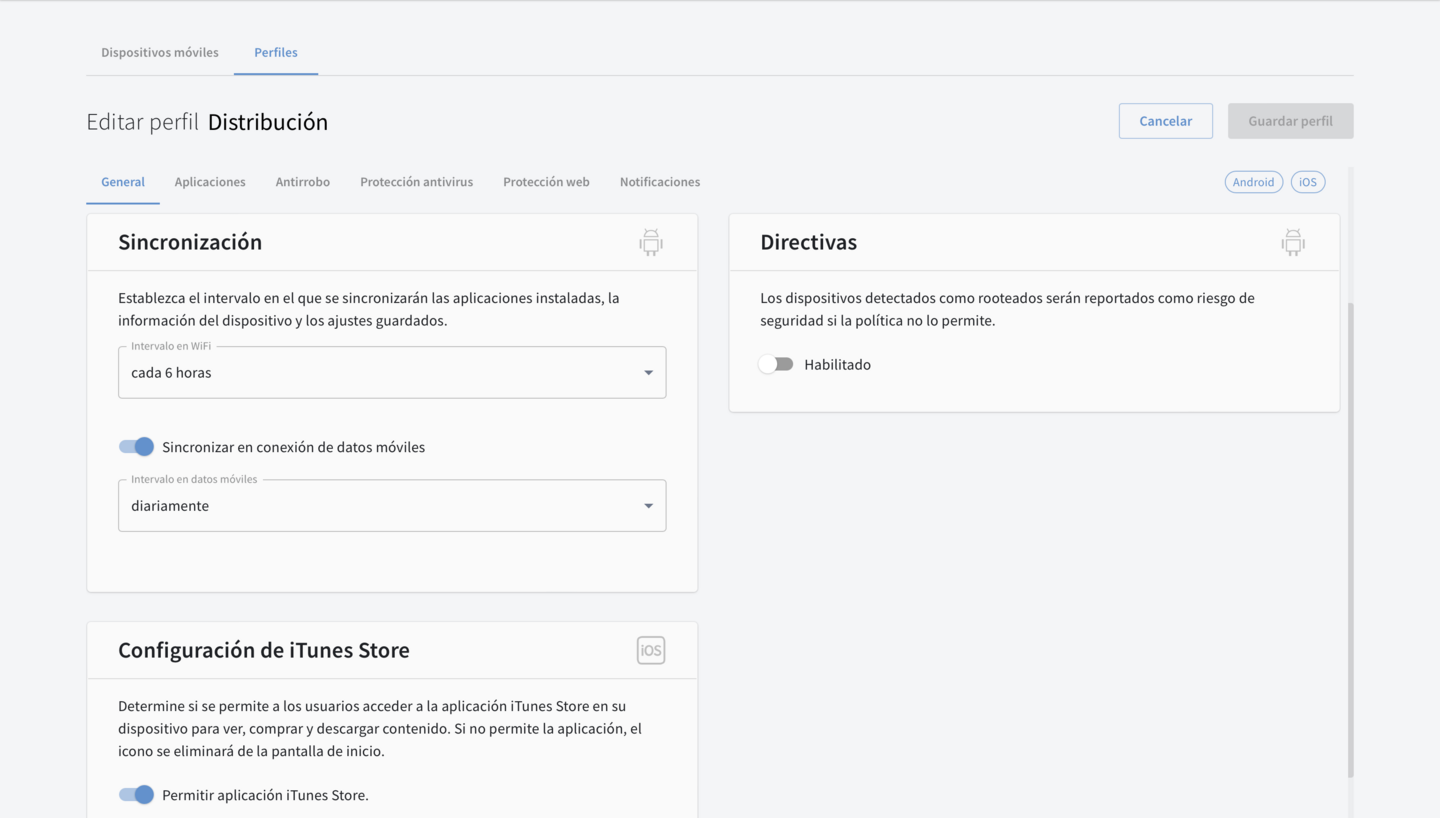Image resolution: width=1440 pixels, height=818 pixels.
Task: Disable sync on mobile data connection
Action: 137,447
